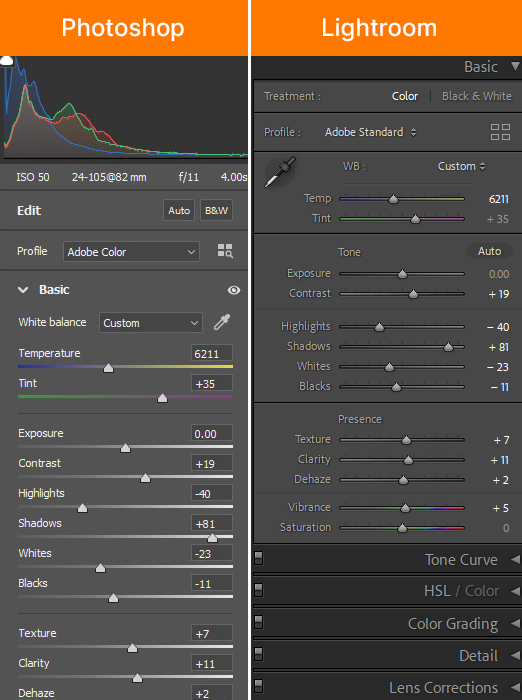Expand the Lens Corrections panel arrow
The height and width of the screenshot is (700, 522).
click(x=515, y=688)
